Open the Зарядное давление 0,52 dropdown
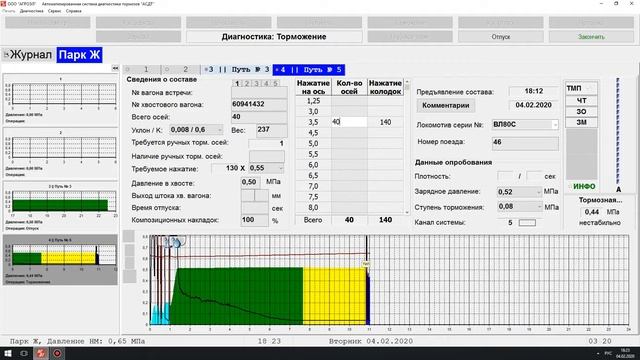The image size is (640, 360). pyautogui.click(x=519, y=191)
